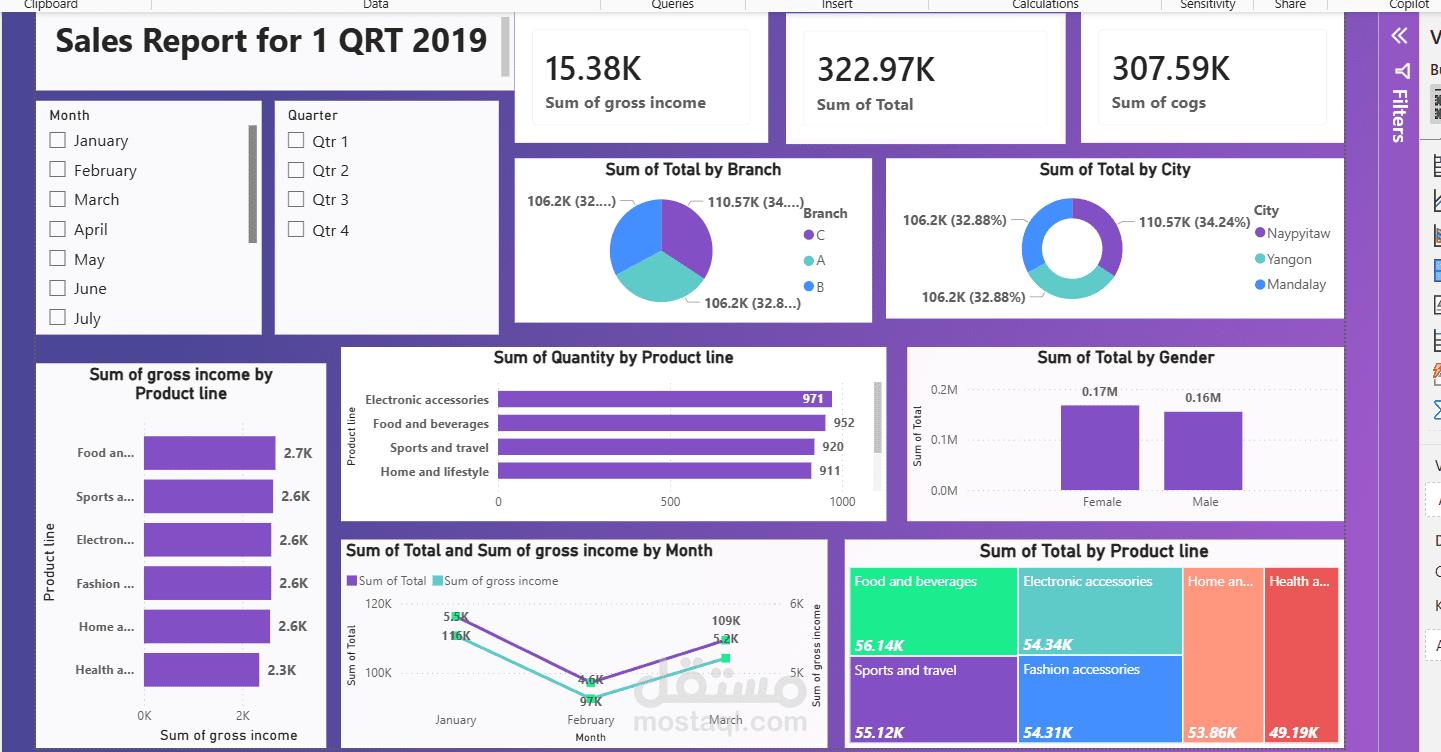Click the Sports and travel bar showing 920
This screenshot has width=1441, height=752.
tap(656, 447)
